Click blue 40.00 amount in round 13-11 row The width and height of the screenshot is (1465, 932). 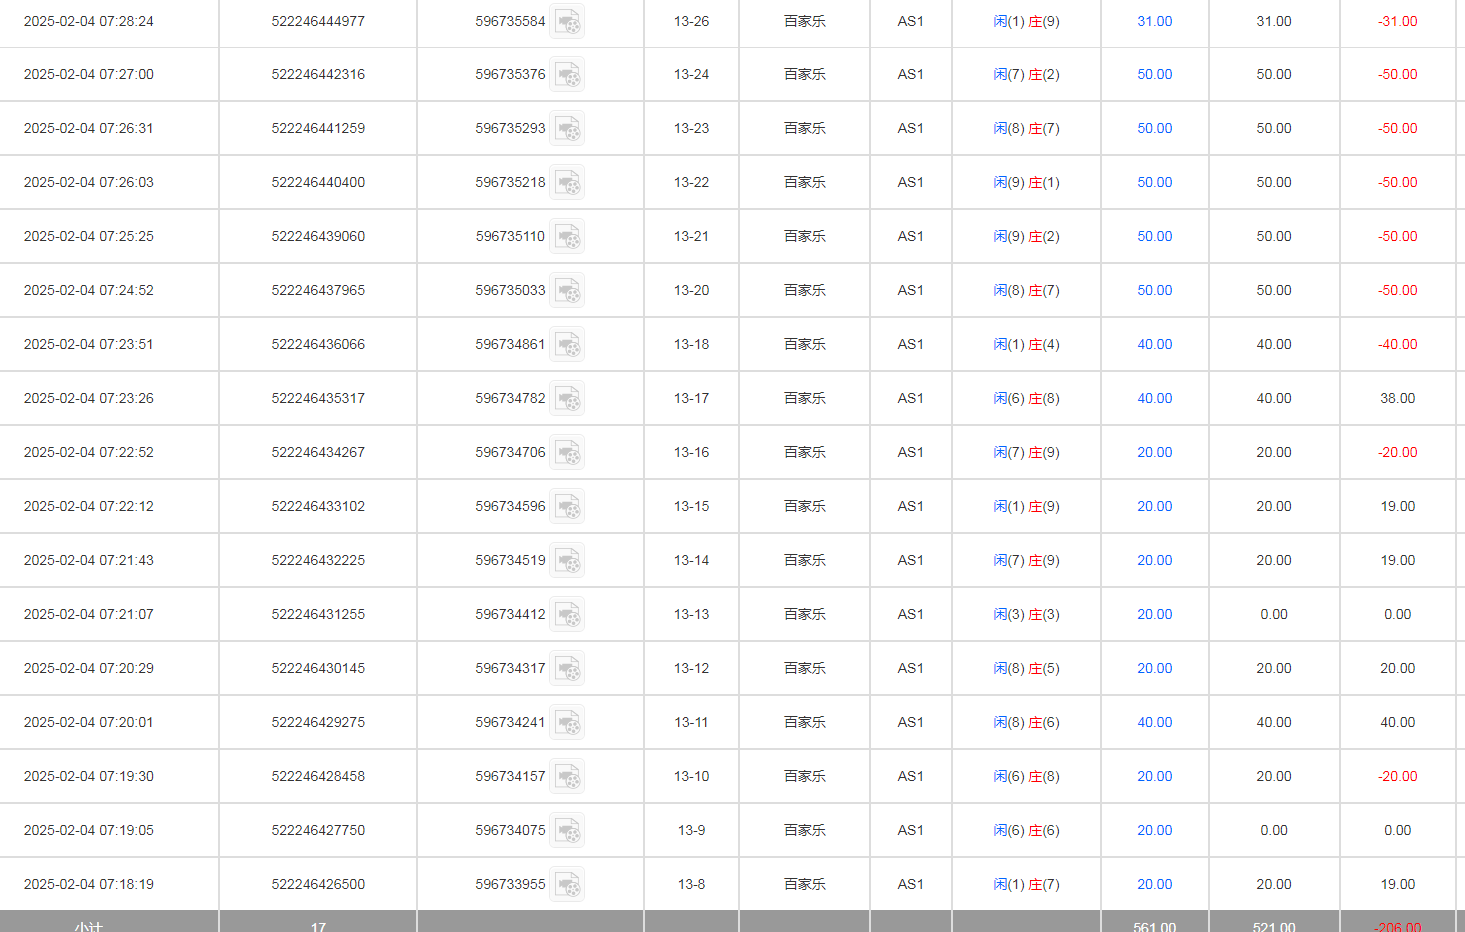tap(1154, 722)
